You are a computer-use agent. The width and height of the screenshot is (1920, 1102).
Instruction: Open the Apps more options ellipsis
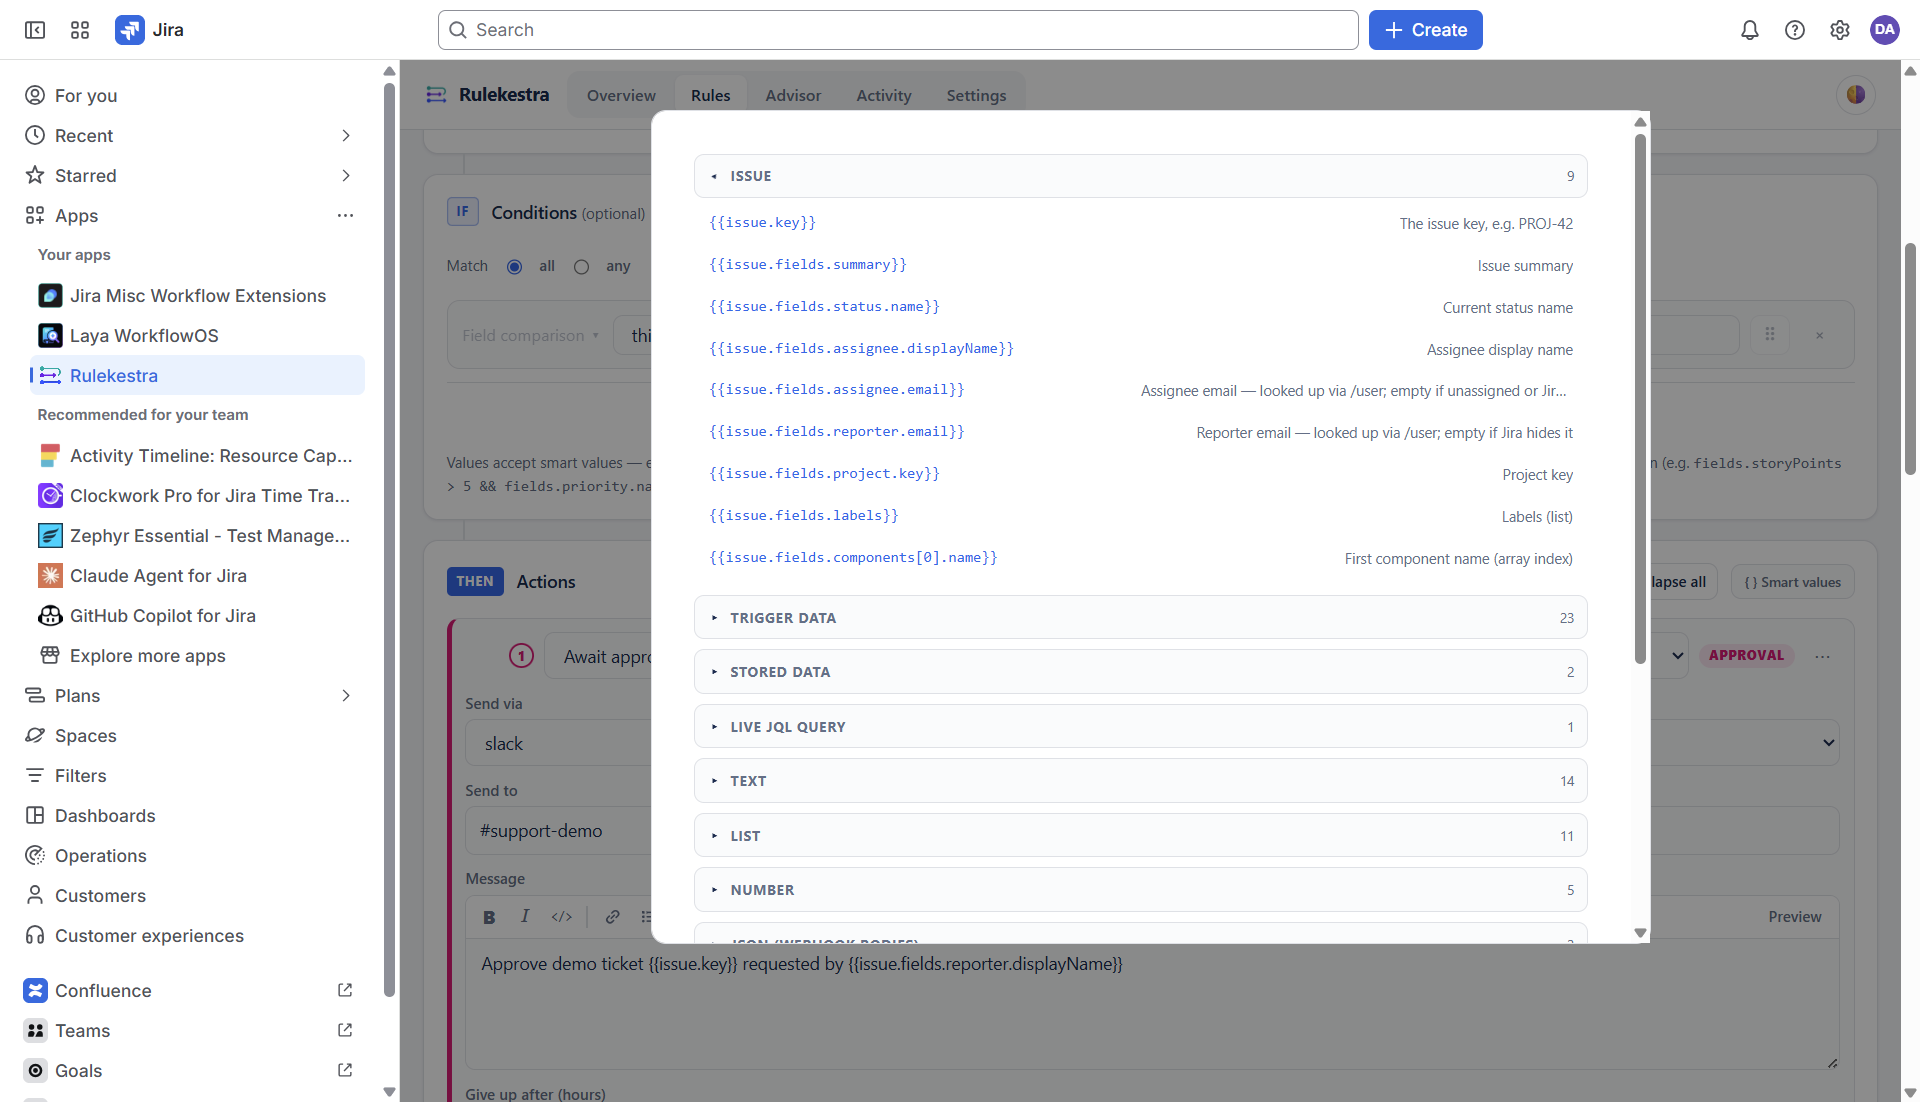coord(345,216)
